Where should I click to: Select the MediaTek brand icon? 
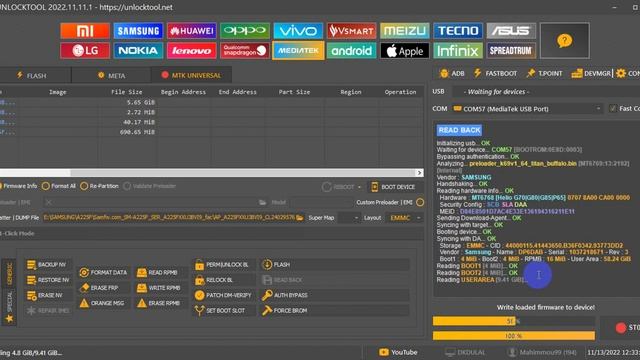(298, 51)
